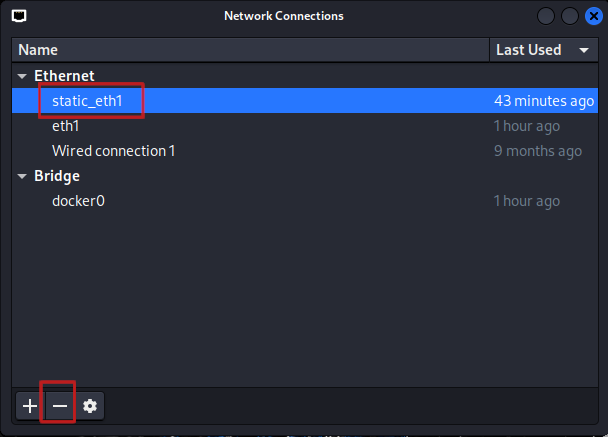Collapse the Ethernet group

pos(22,76)
